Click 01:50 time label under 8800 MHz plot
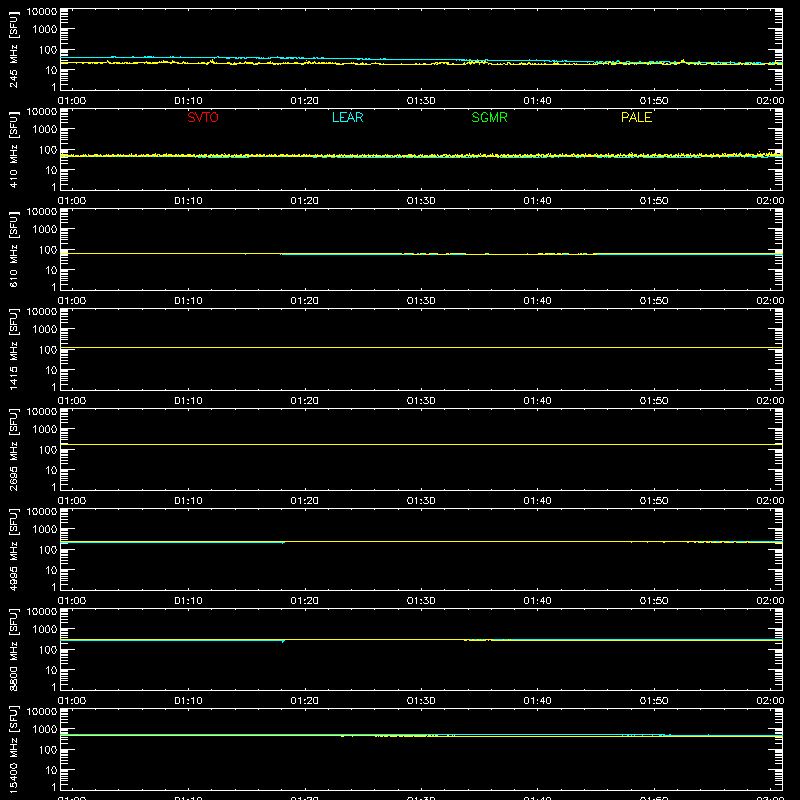The height and width of the screenshot is (800, 800). [654, 701]
